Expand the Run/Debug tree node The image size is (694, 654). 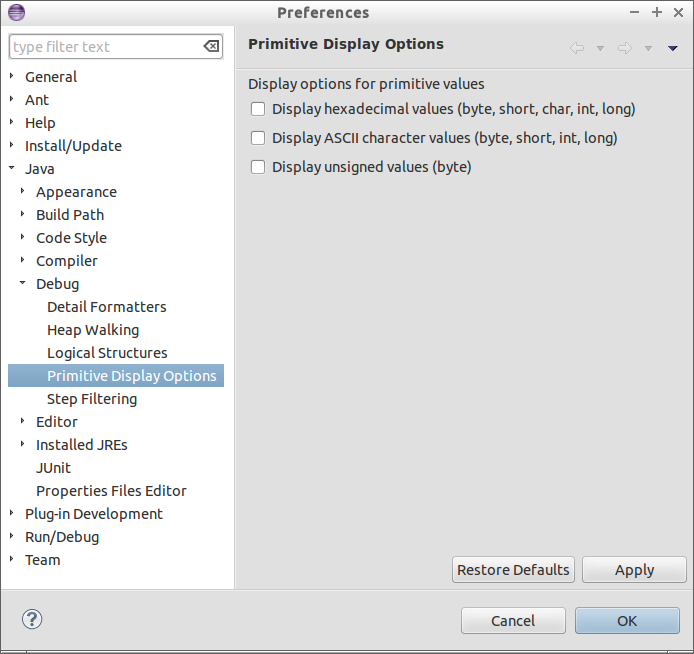[12, 537]
